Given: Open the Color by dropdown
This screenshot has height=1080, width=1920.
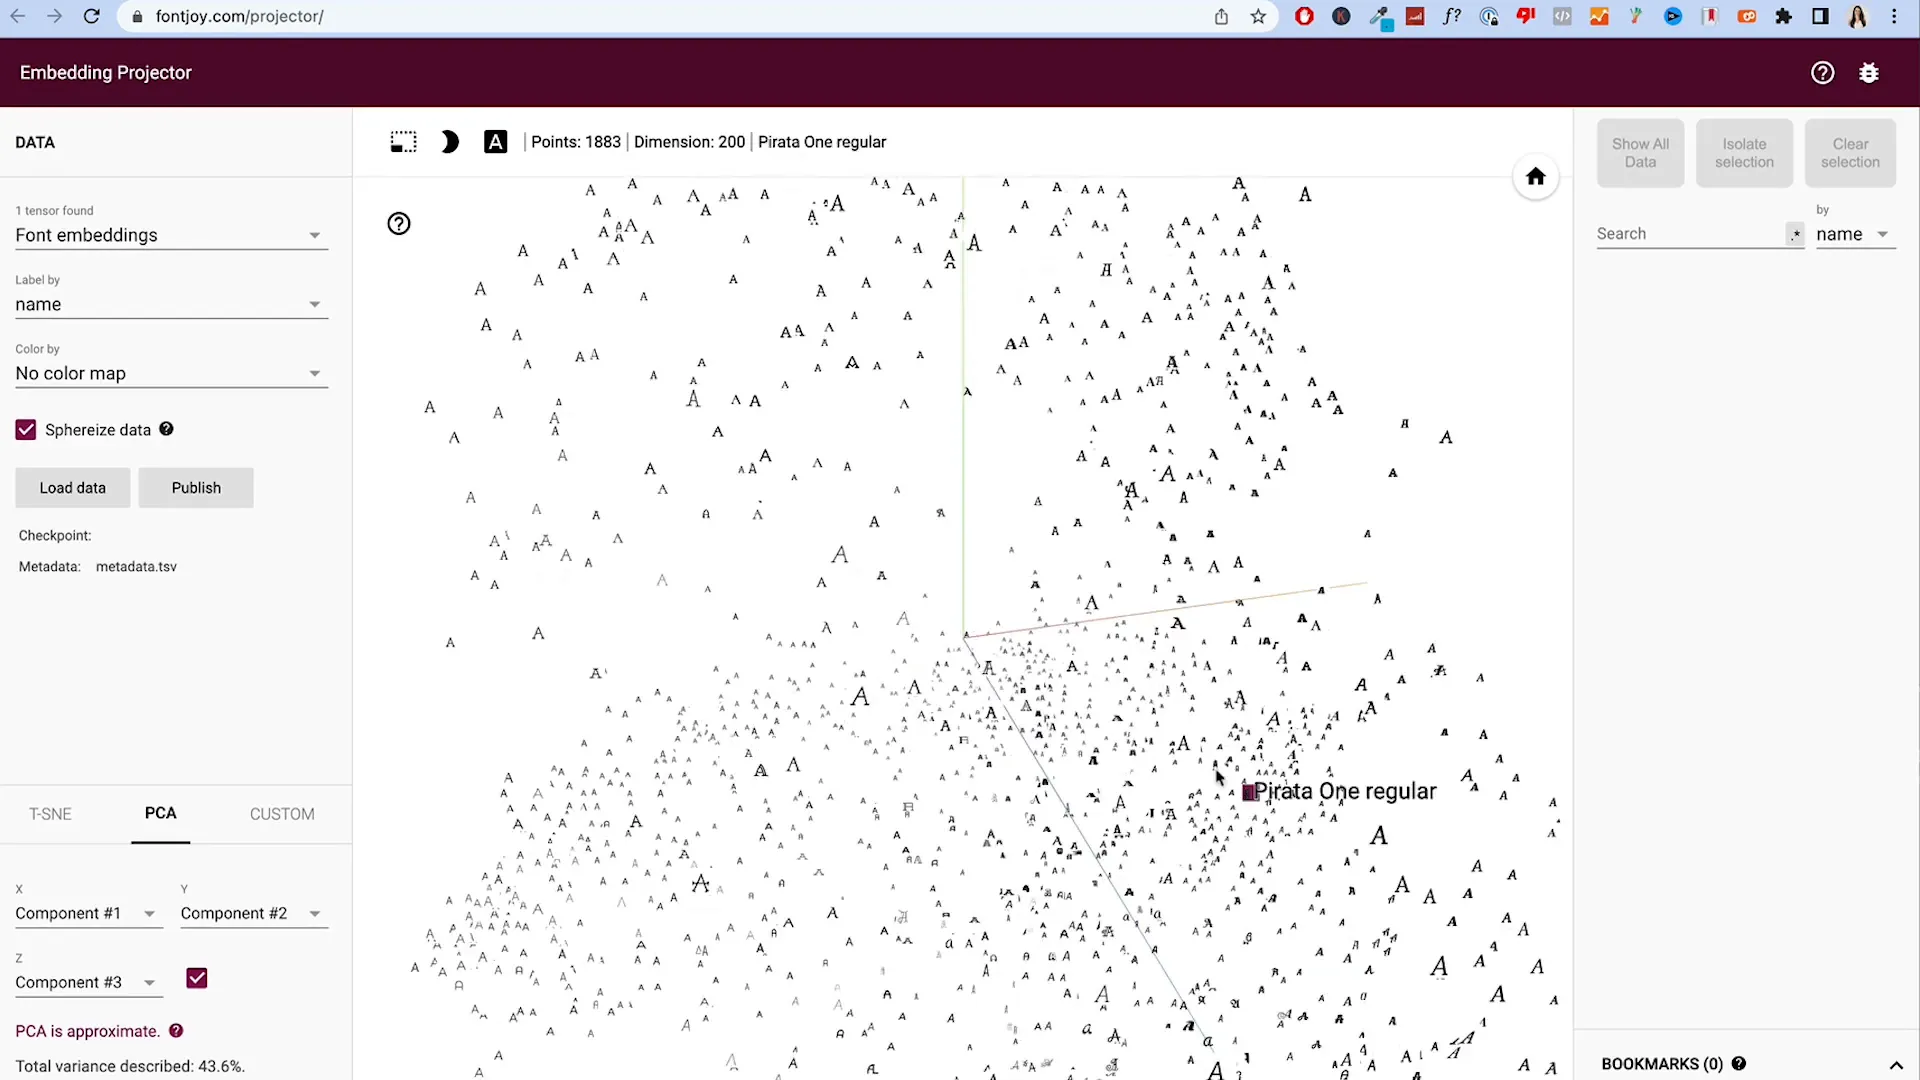Looking at the screenshot, I should pos(171,373).
